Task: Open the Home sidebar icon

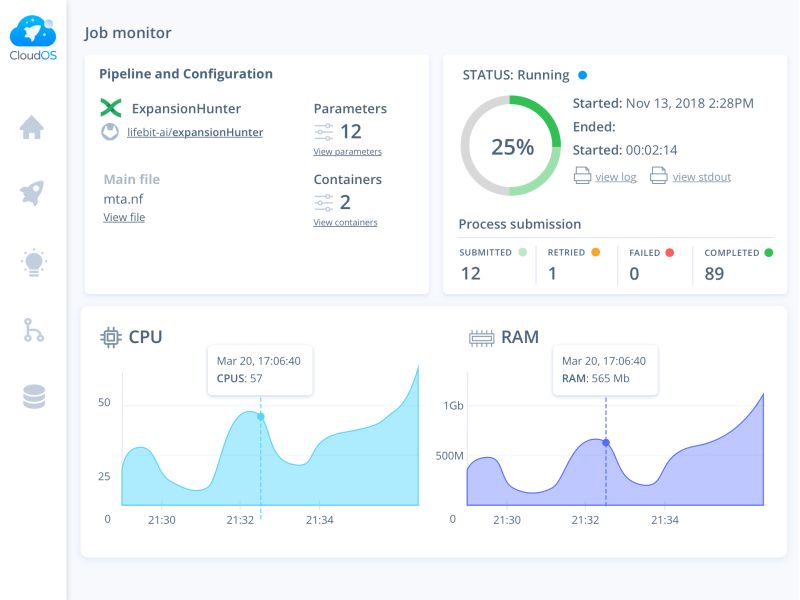Action: (32, 127)
